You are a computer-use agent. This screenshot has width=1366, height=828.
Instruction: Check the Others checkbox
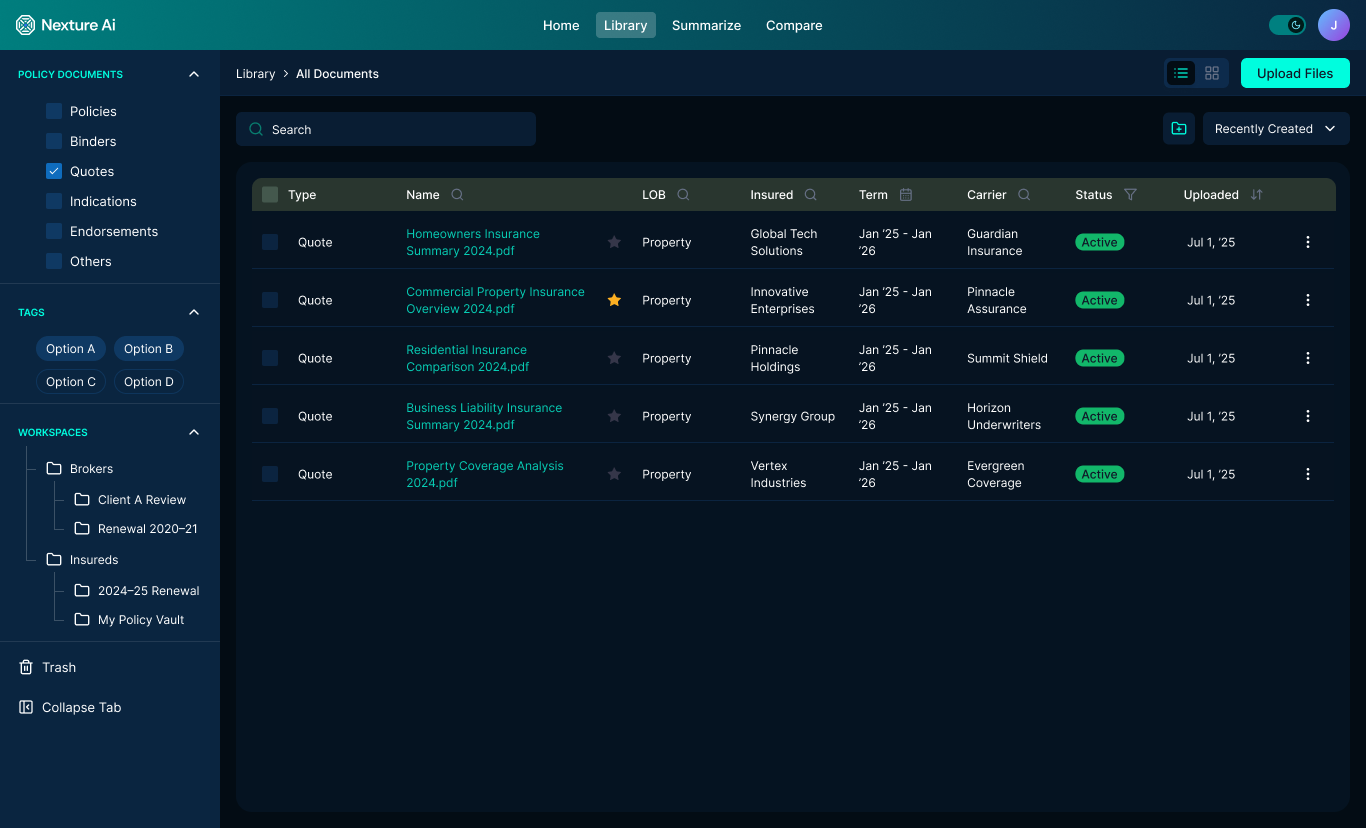point(54,261)
